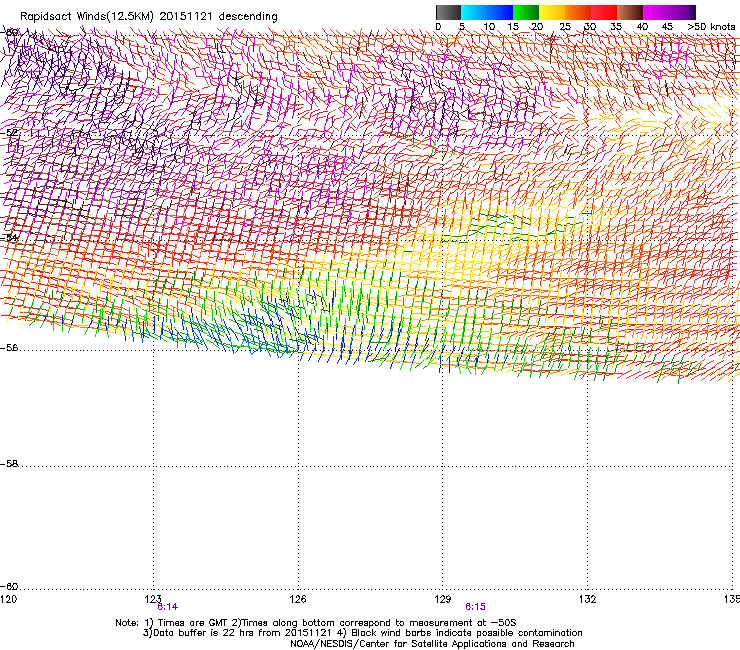Click the gray 0-5 knots color segment
The height and width of the screenshot is (650, 740).
(448, 12)
